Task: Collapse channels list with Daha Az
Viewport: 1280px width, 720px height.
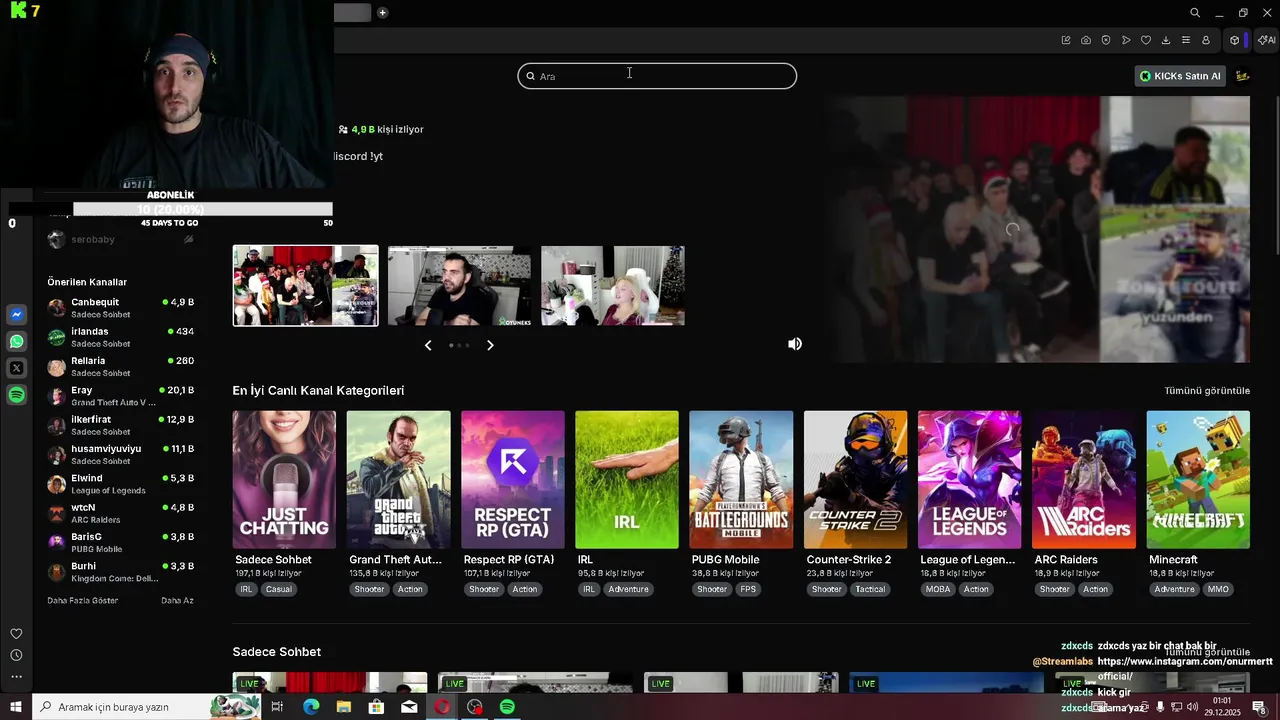Action: point(177,601)
